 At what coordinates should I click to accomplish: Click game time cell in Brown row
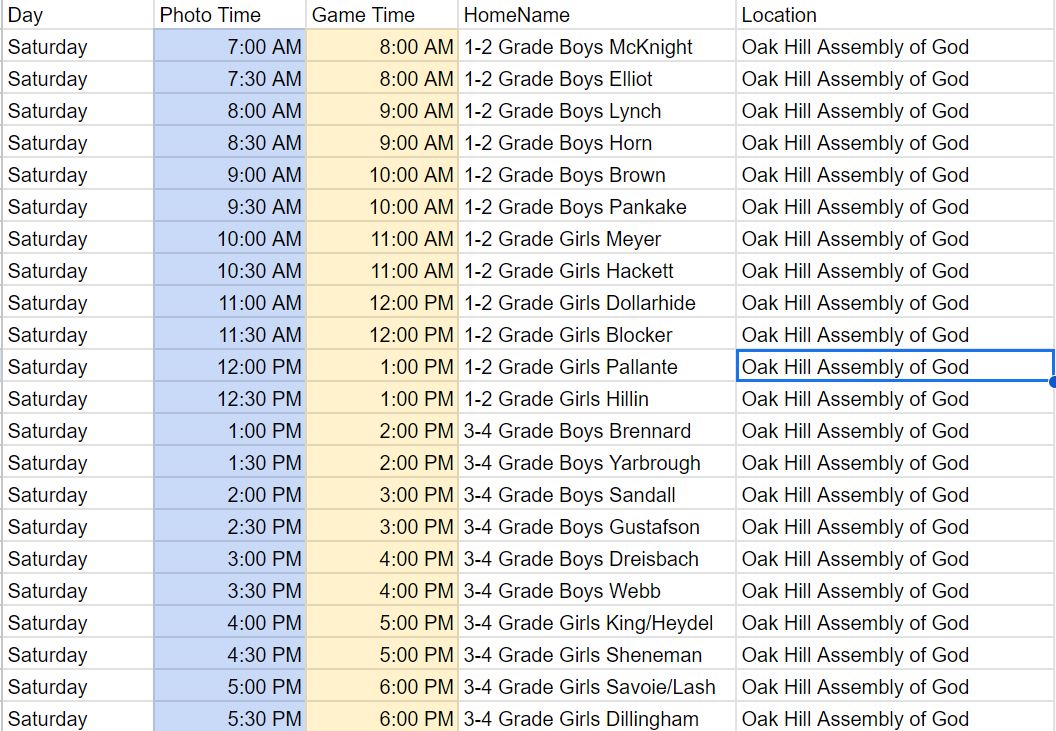382,174
